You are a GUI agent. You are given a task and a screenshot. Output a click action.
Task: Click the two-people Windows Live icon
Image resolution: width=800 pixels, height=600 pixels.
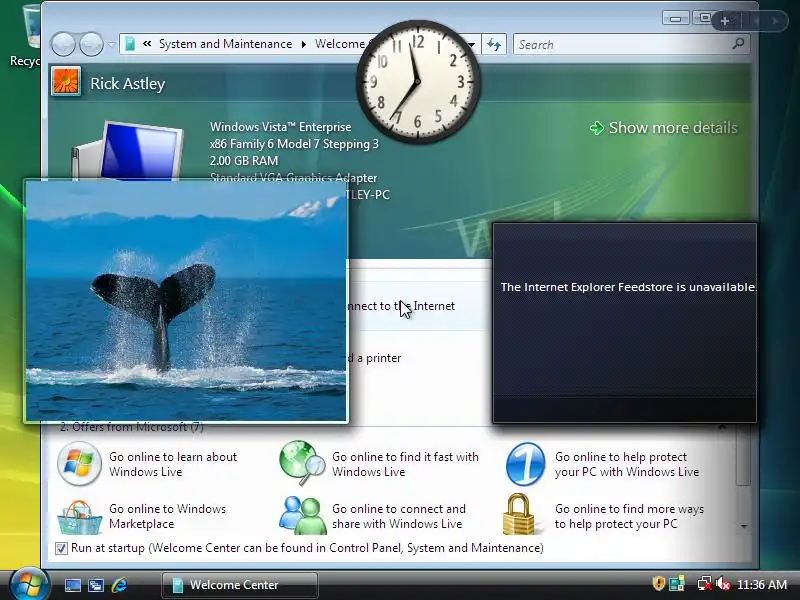click(303, 515)
